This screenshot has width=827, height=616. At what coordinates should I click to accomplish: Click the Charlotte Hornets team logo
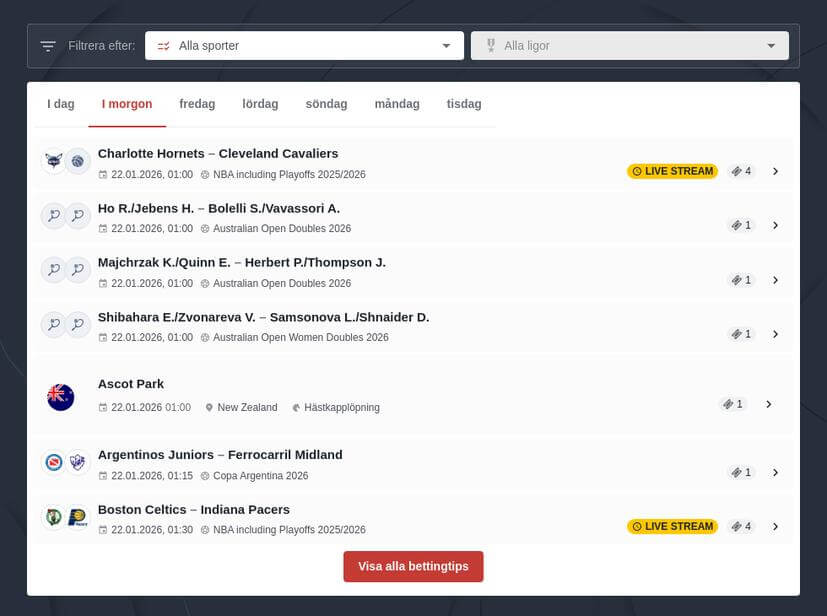pos(53,161)
